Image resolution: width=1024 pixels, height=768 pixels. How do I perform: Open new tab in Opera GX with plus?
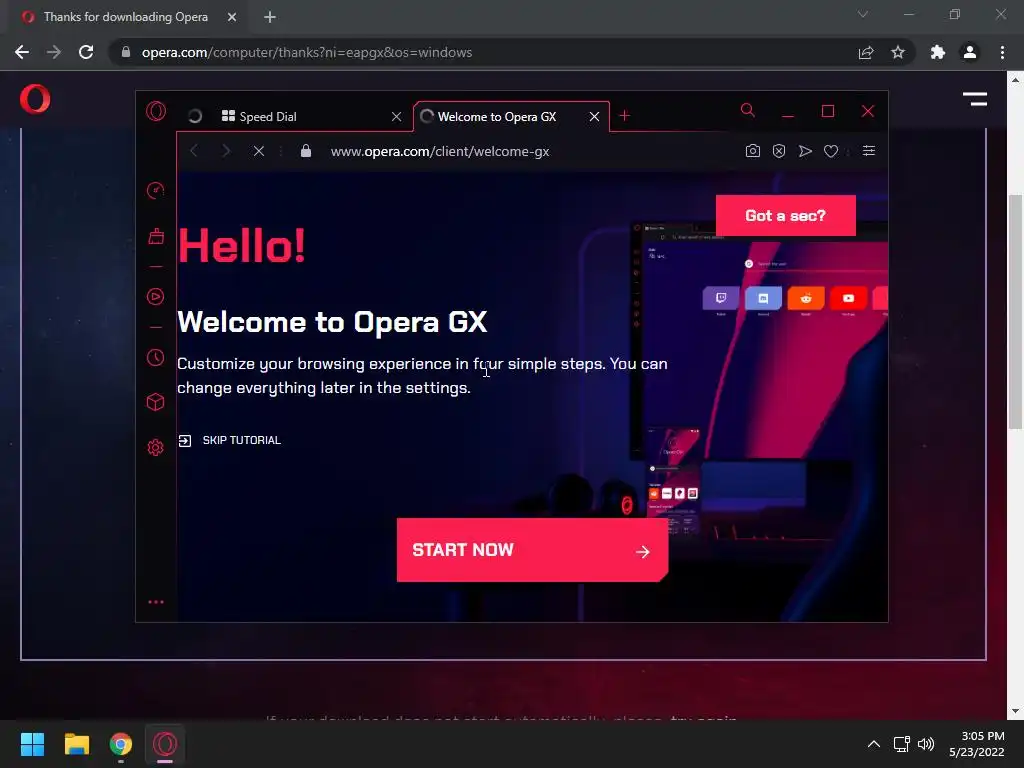(624, 116)
